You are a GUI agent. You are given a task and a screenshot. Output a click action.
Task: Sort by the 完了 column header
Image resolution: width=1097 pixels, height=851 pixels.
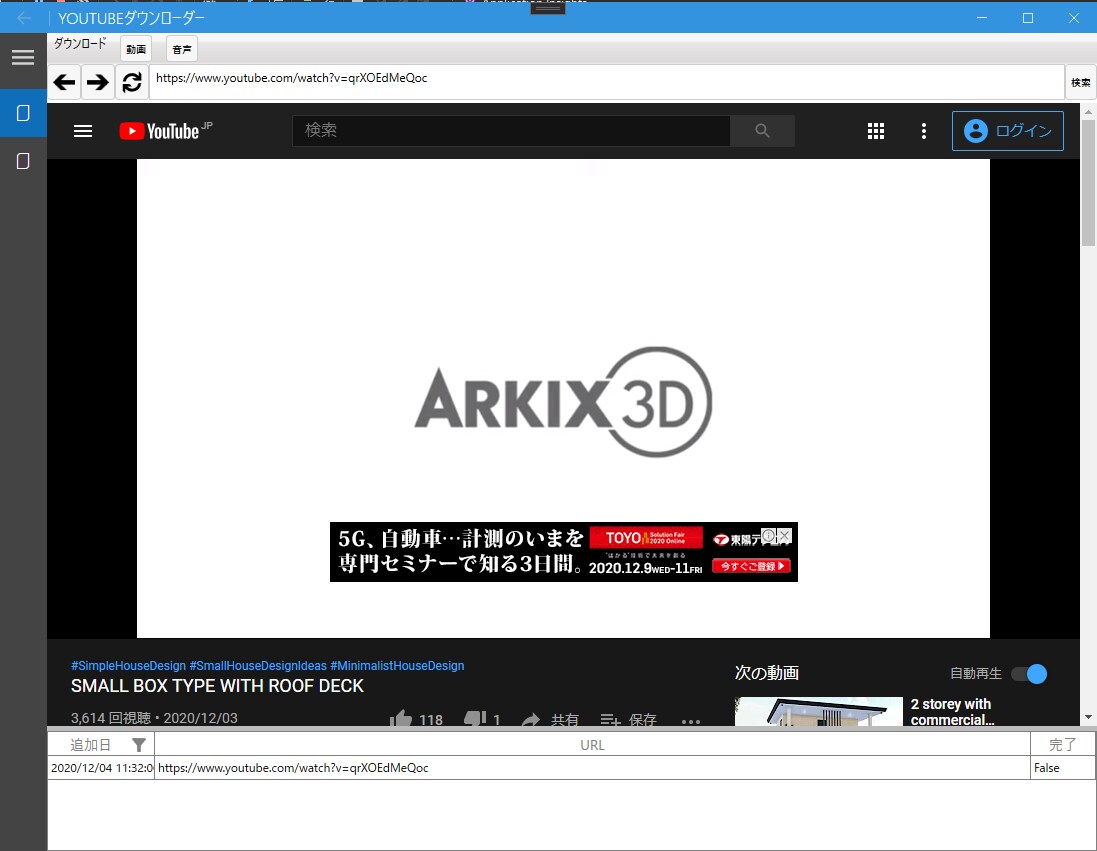[x=1063, y=745]
